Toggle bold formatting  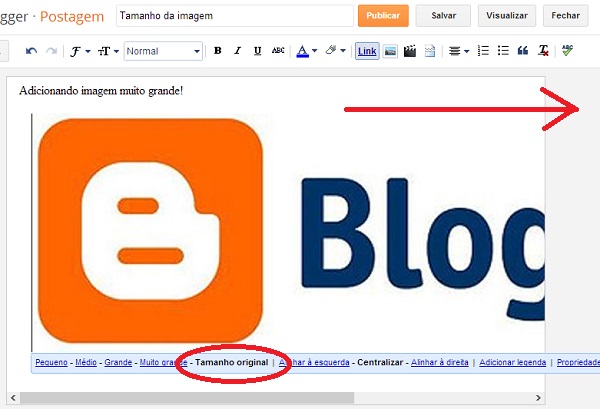tap(218, 51)
